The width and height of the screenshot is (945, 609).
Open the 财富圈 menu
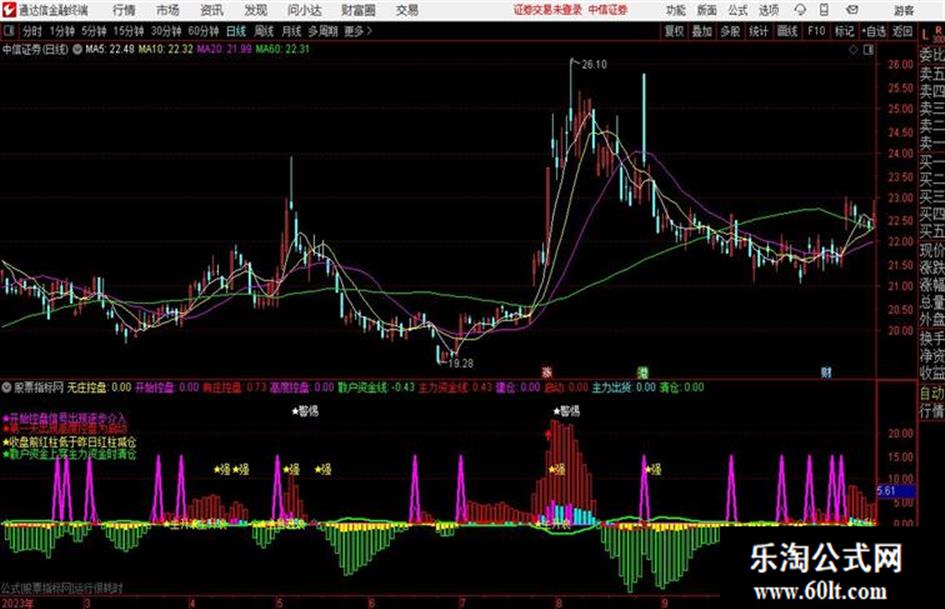[358, 10]
